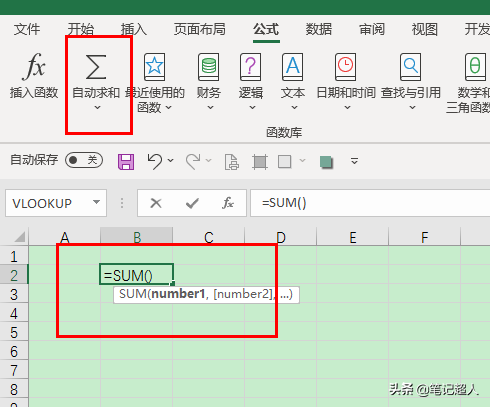Click the grey square border icon
This screenshot has height=407, width=490.
(x=285, y=162)
